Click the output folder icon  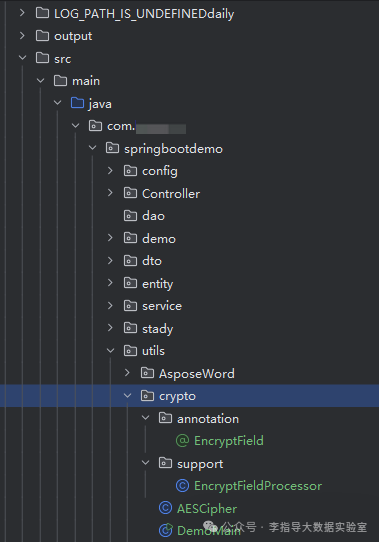[x=43, y=36]
